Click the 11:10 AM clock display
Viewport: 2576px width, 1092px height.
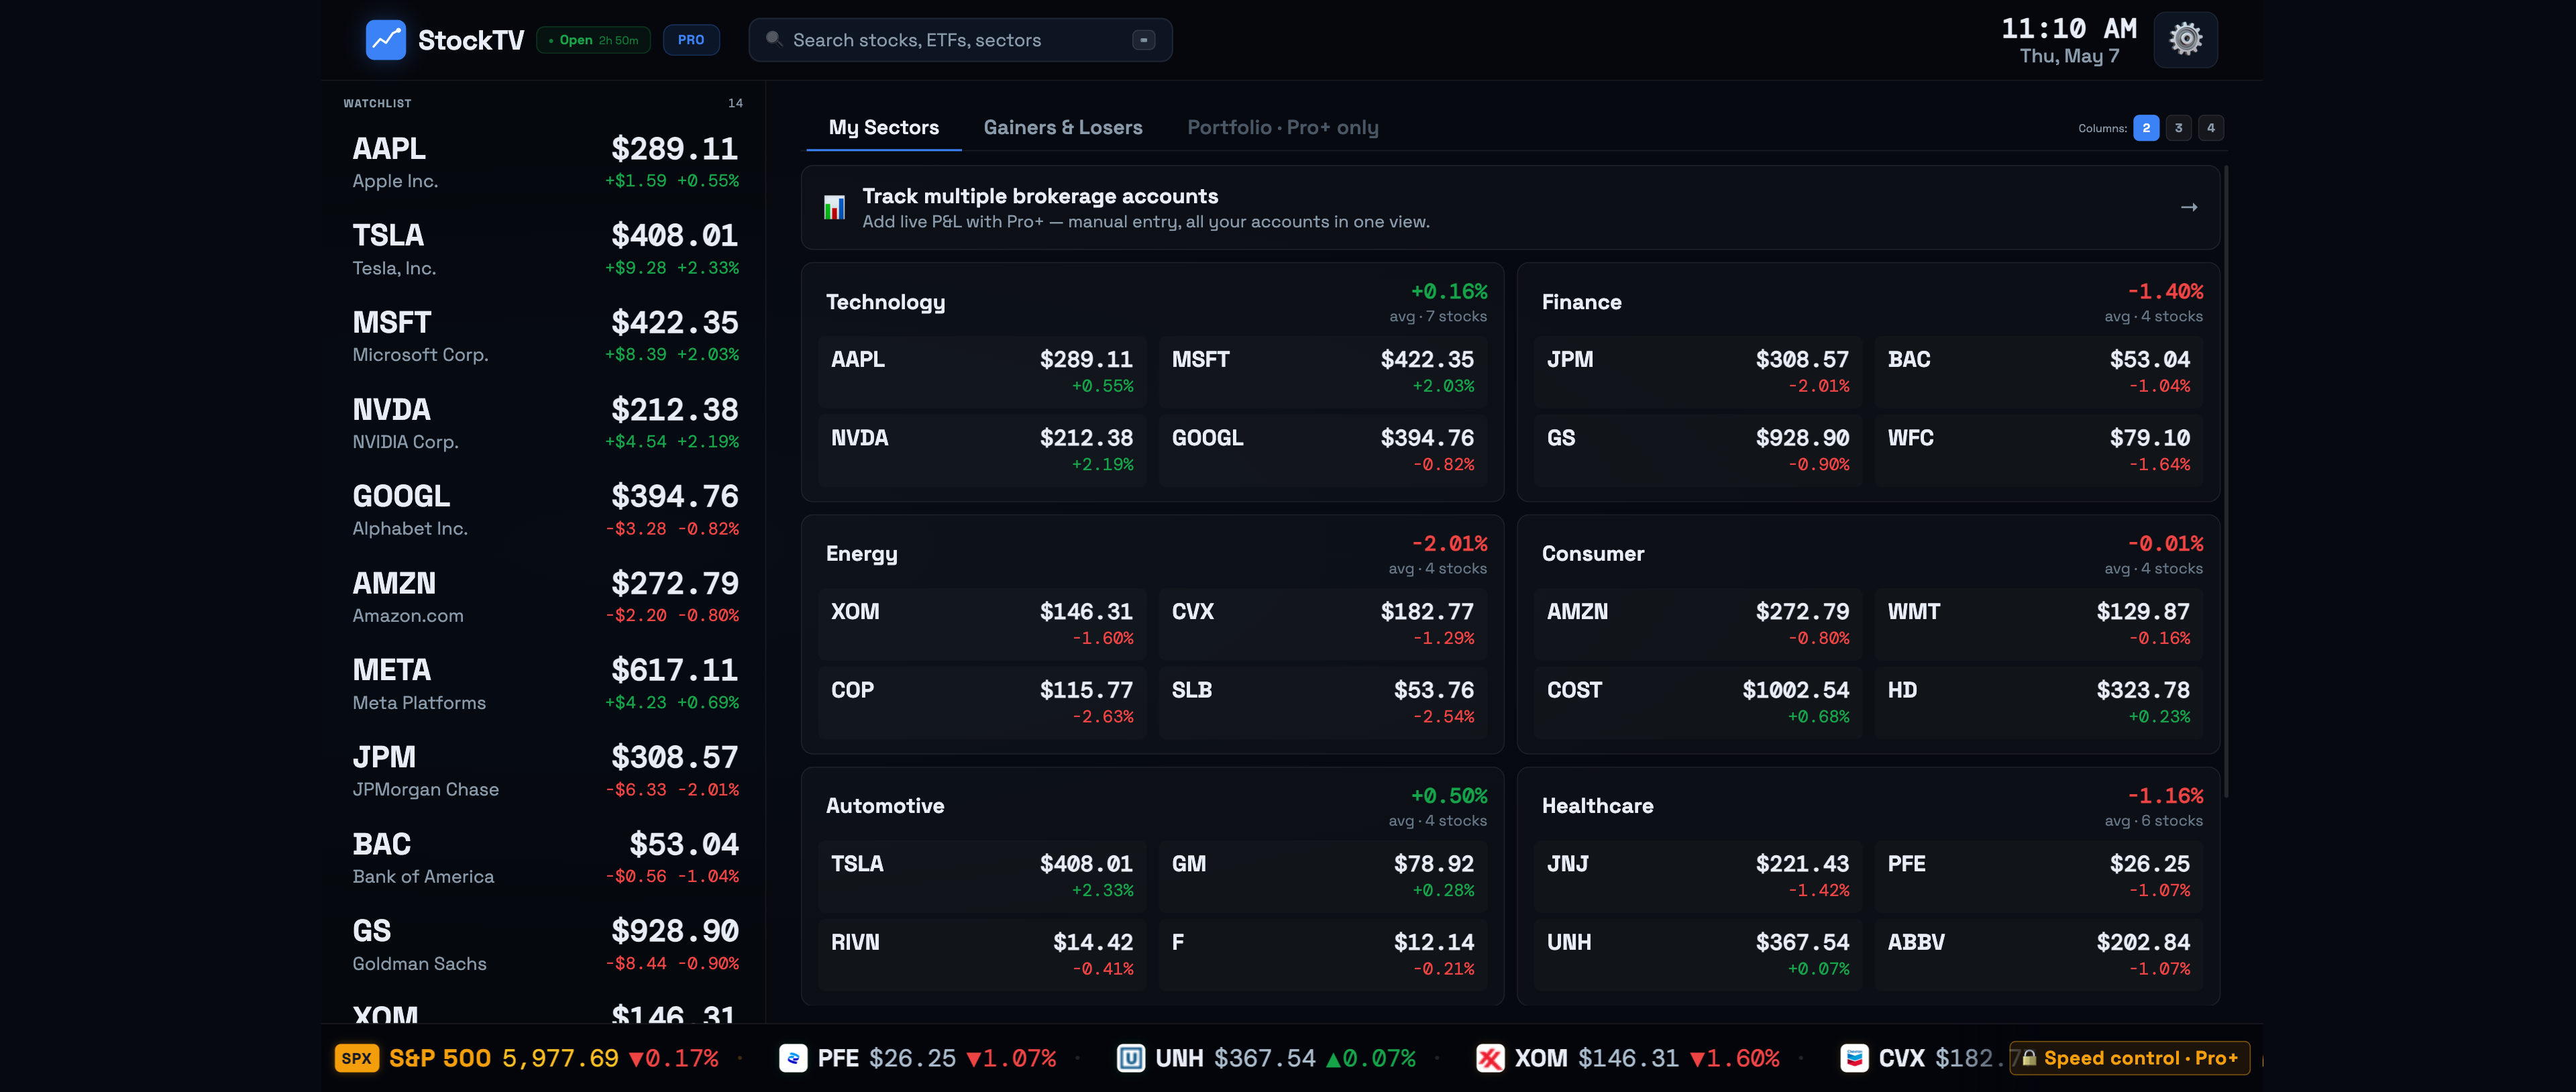[x=2068, y=29]
